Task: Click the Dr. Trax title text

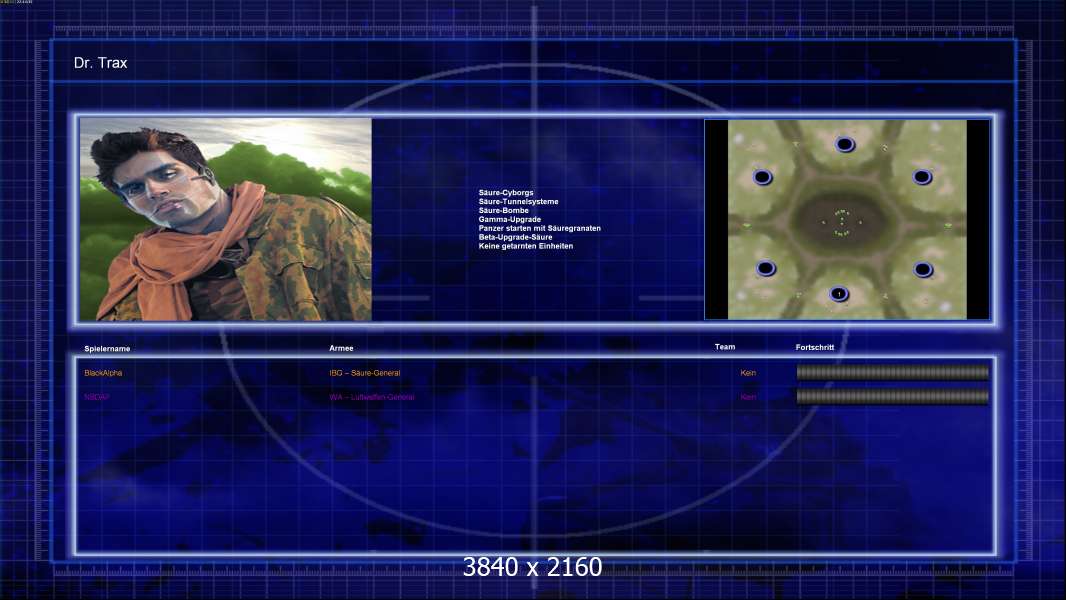Action: (101, 63)
